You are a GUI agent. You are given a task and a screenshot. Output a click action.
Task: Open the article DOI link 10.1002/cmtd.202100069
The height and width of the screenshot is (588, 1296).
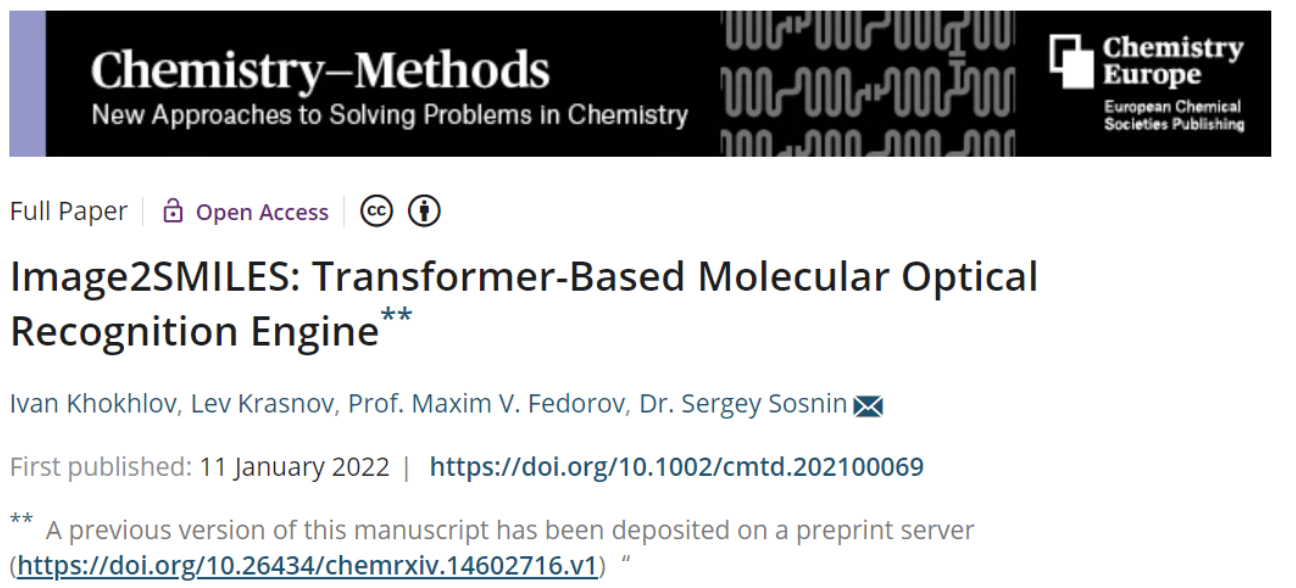(x=676, y=467)
